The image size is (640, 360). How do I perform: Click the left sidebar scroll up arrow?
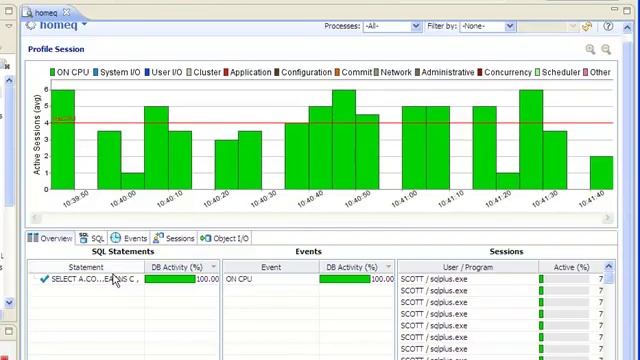[x=9, y=80]
